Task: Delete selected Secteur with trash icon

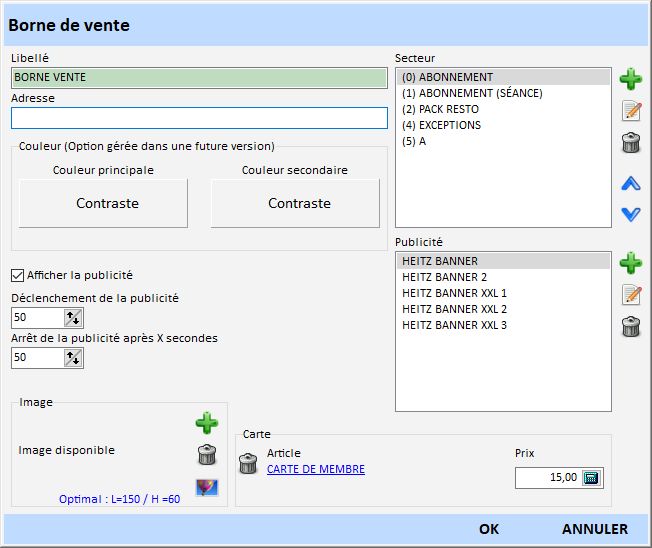Action: pyautogui.click(x=631, y=143)
